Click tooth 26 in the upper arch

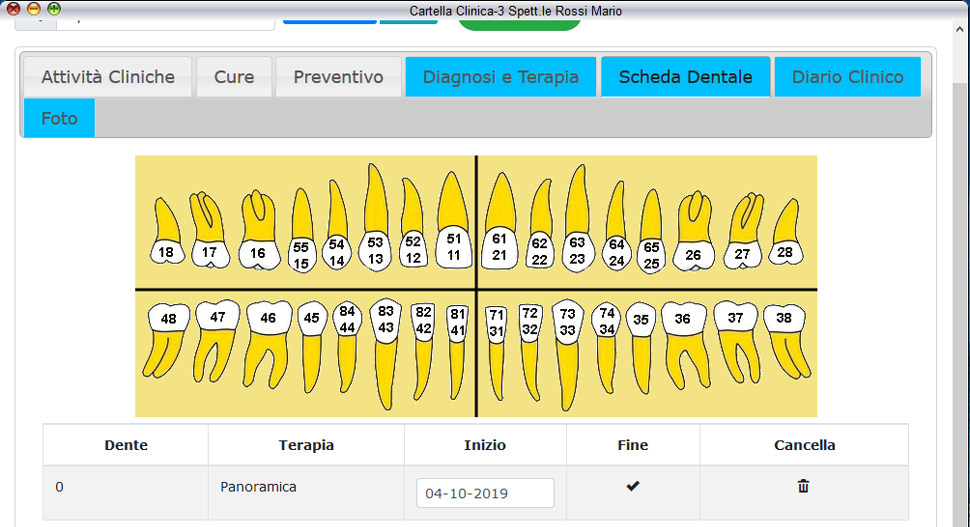(693, 255)
